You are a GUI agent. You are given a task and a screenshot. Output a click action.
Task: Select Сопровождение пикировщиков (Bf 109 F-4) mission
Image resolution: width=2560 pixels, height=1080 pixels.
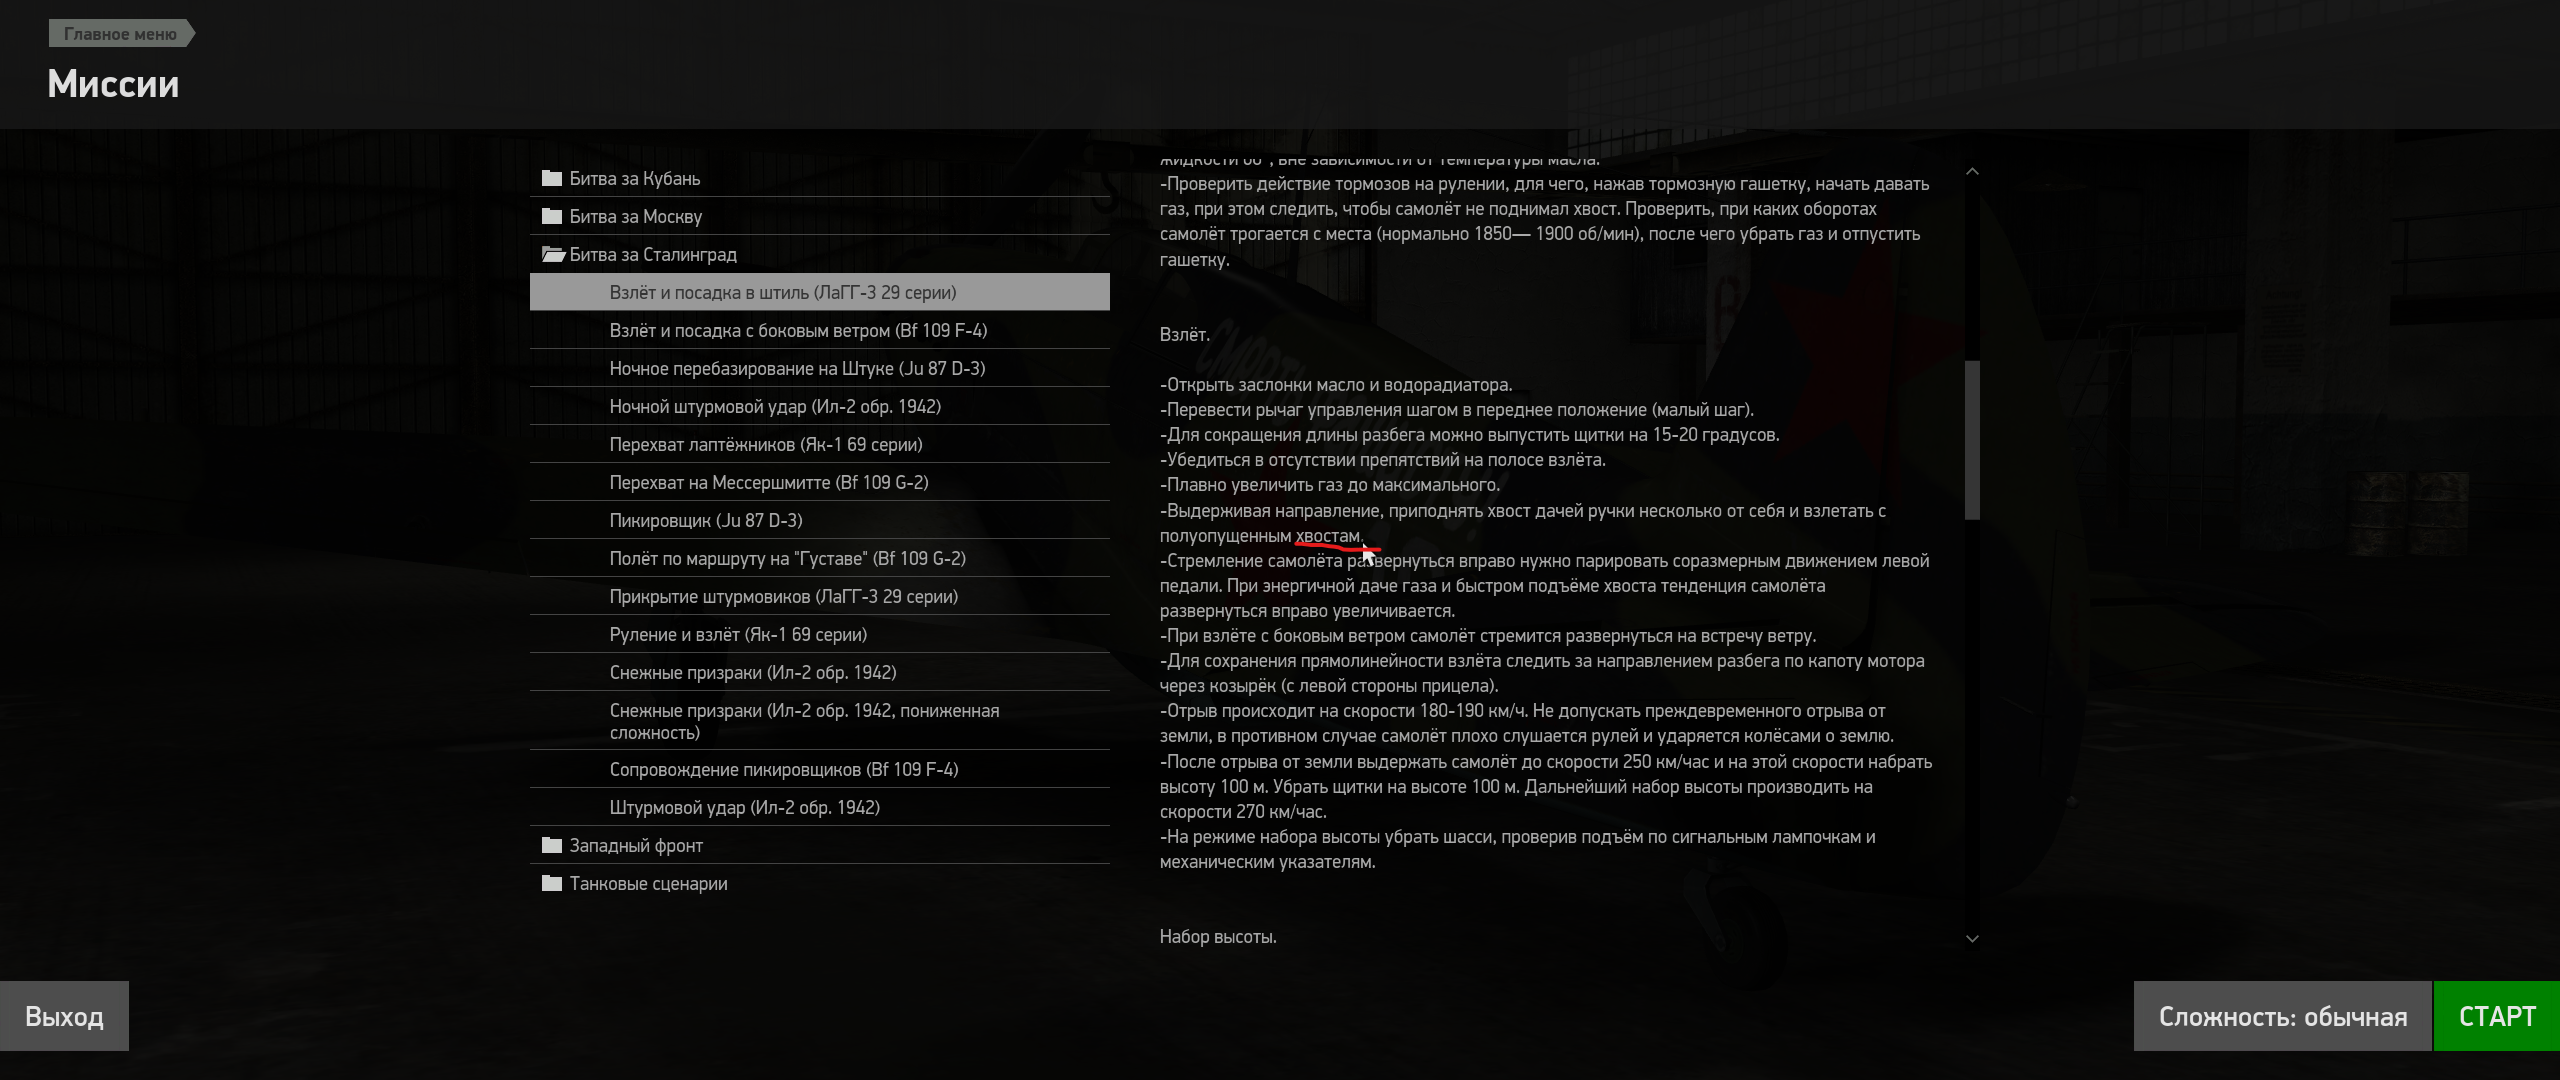[820, 769]
